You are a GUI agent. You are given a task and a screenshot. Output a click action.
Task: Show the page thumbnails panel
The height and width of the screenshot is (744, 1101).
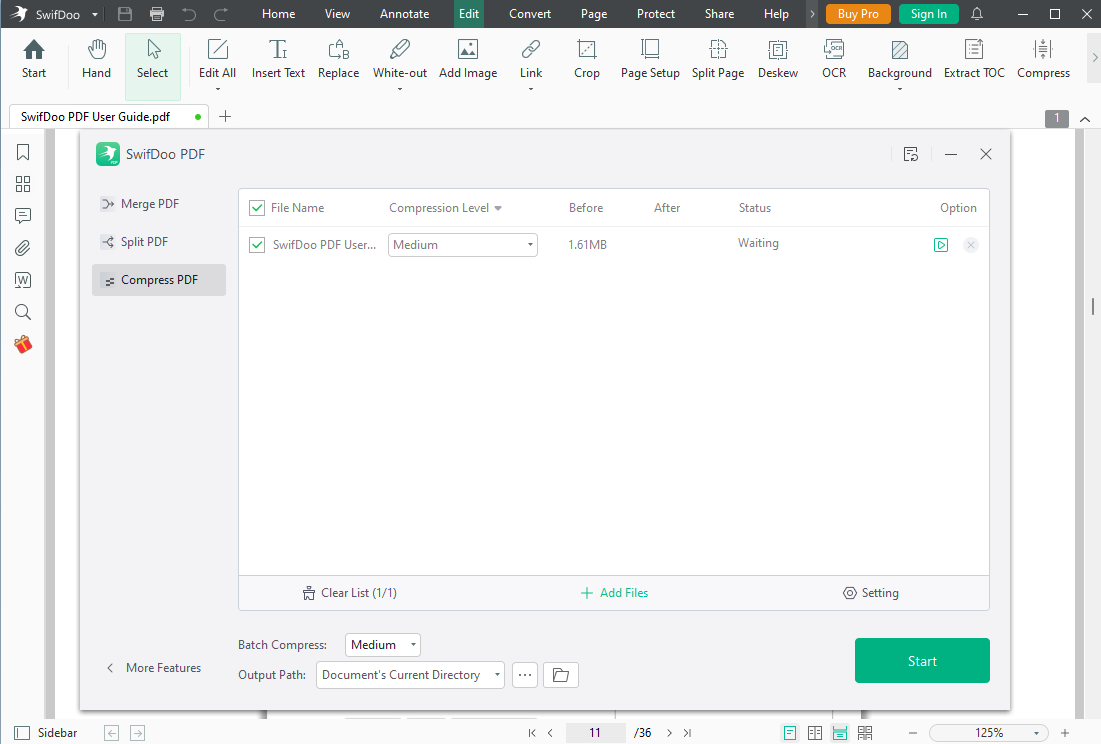pyautogui.click(x=23, y=184)
